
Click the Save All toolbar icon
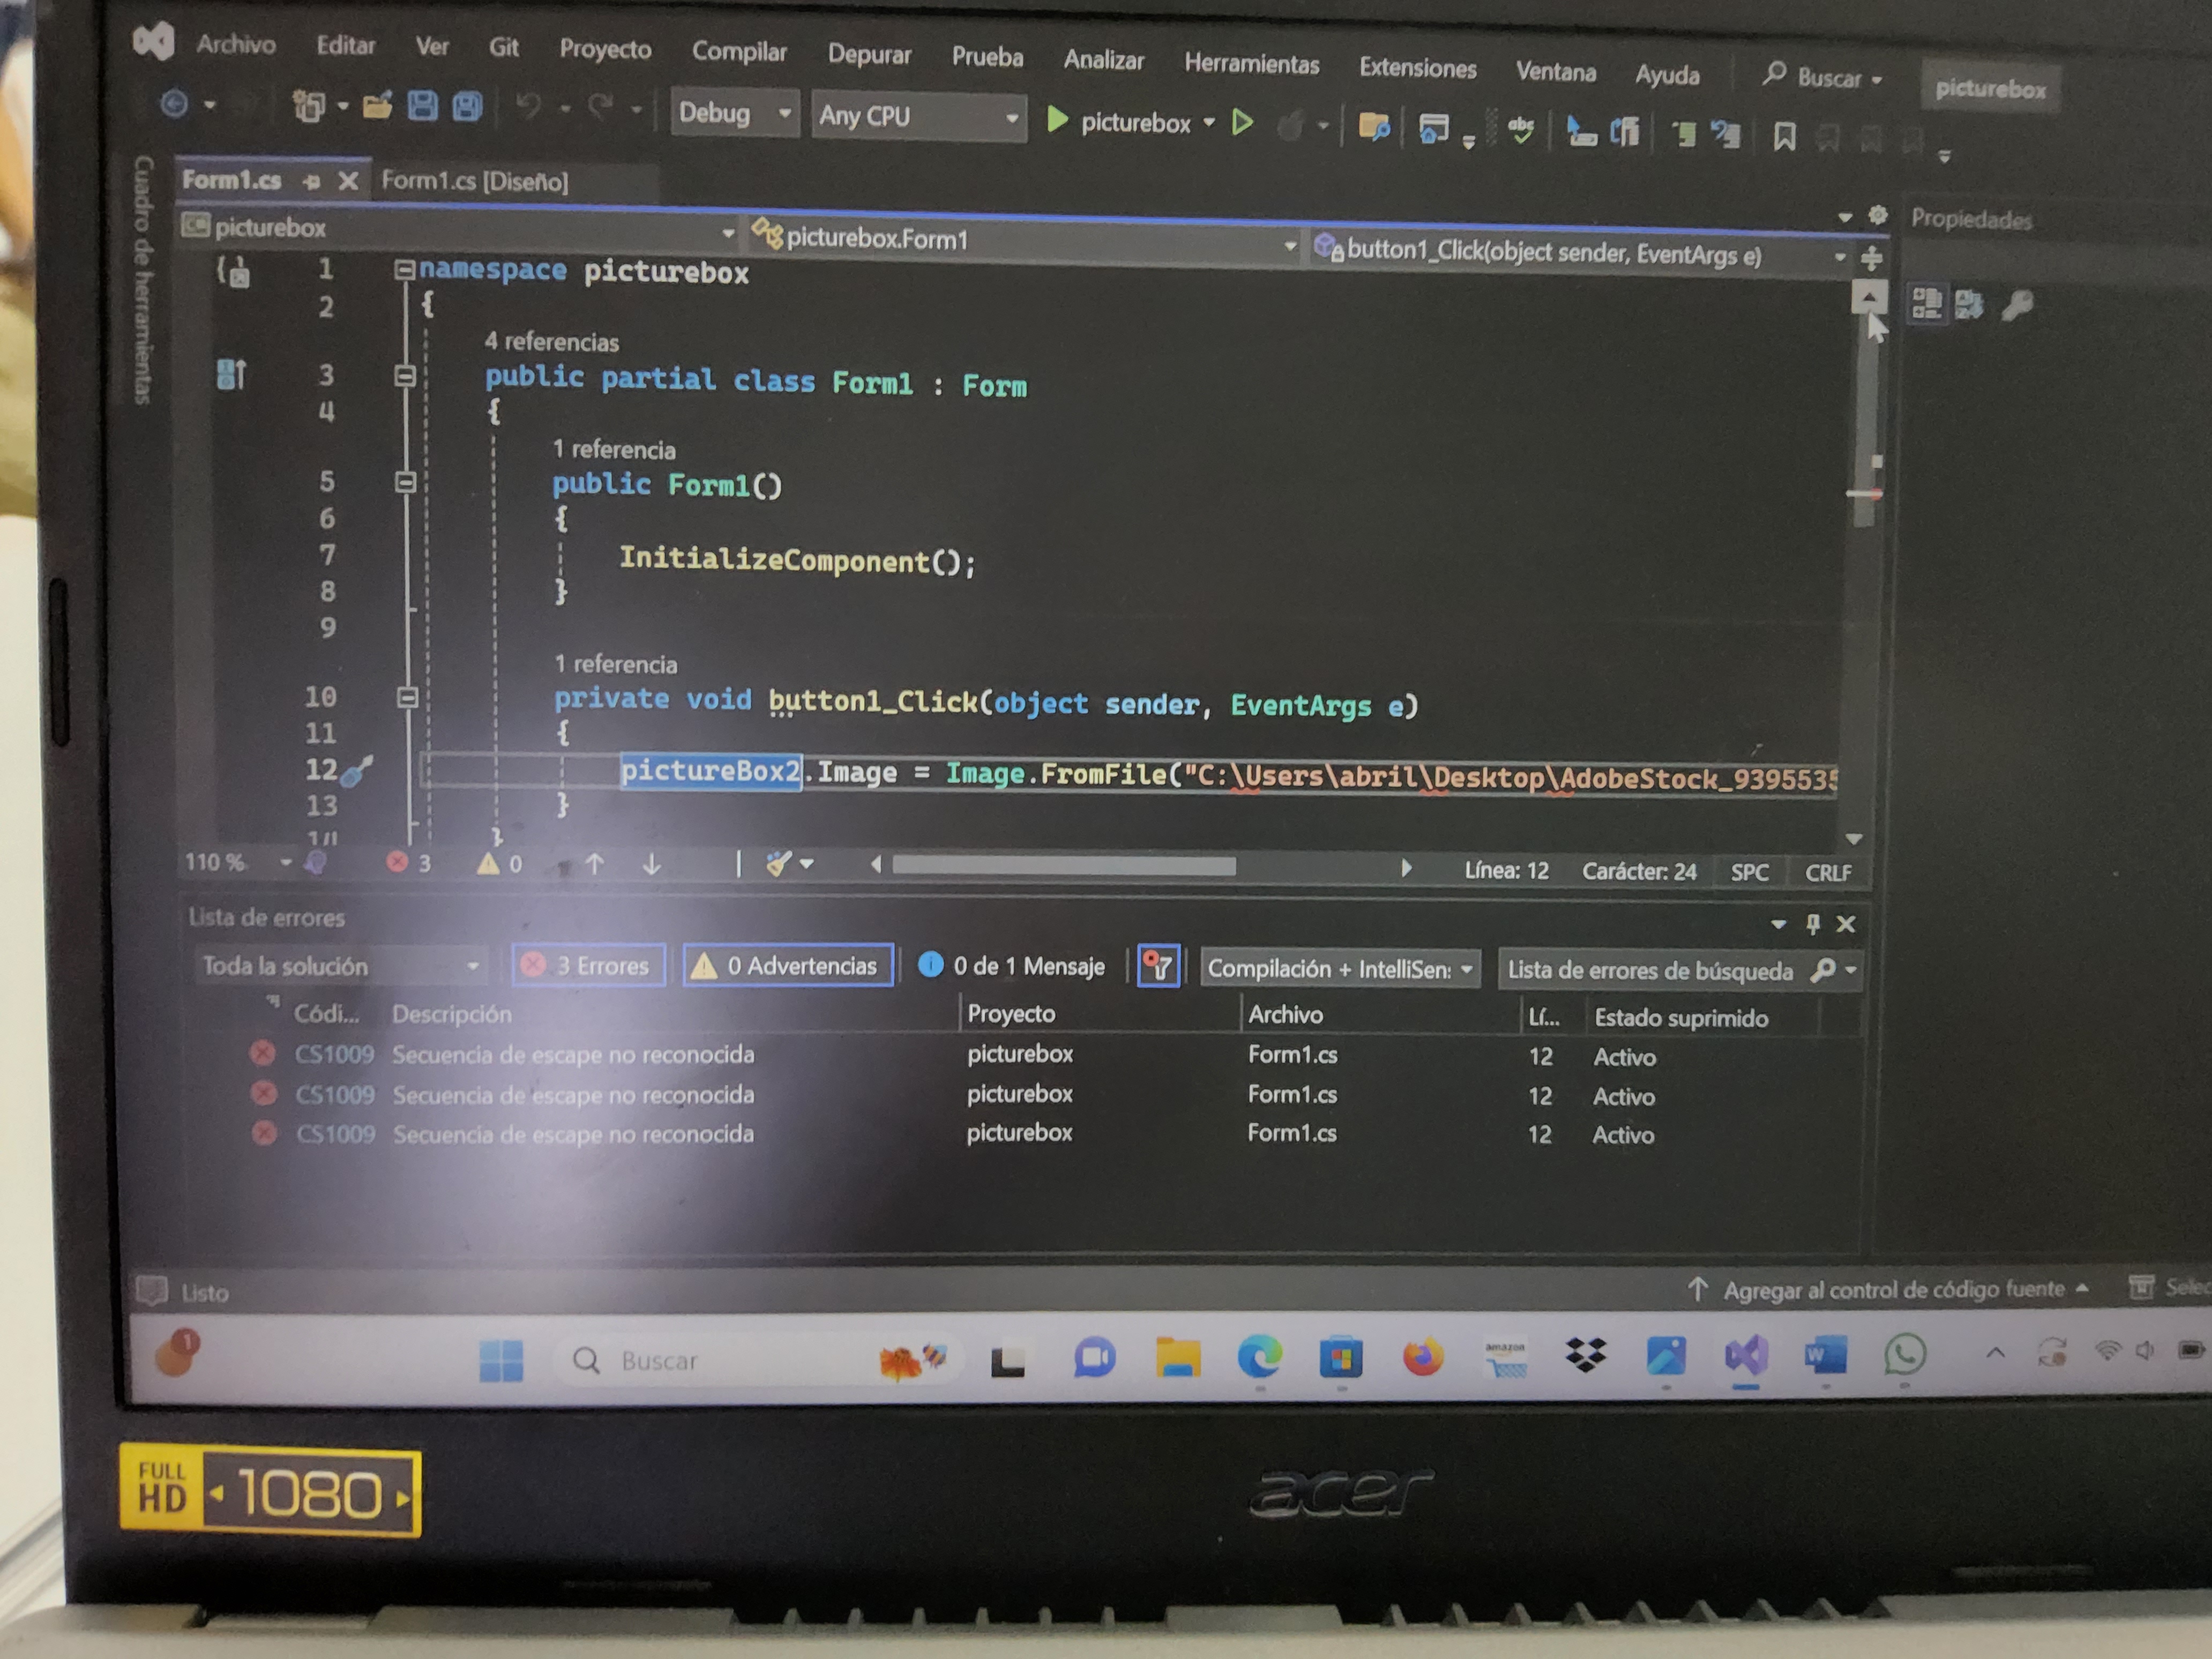point(467,106)
